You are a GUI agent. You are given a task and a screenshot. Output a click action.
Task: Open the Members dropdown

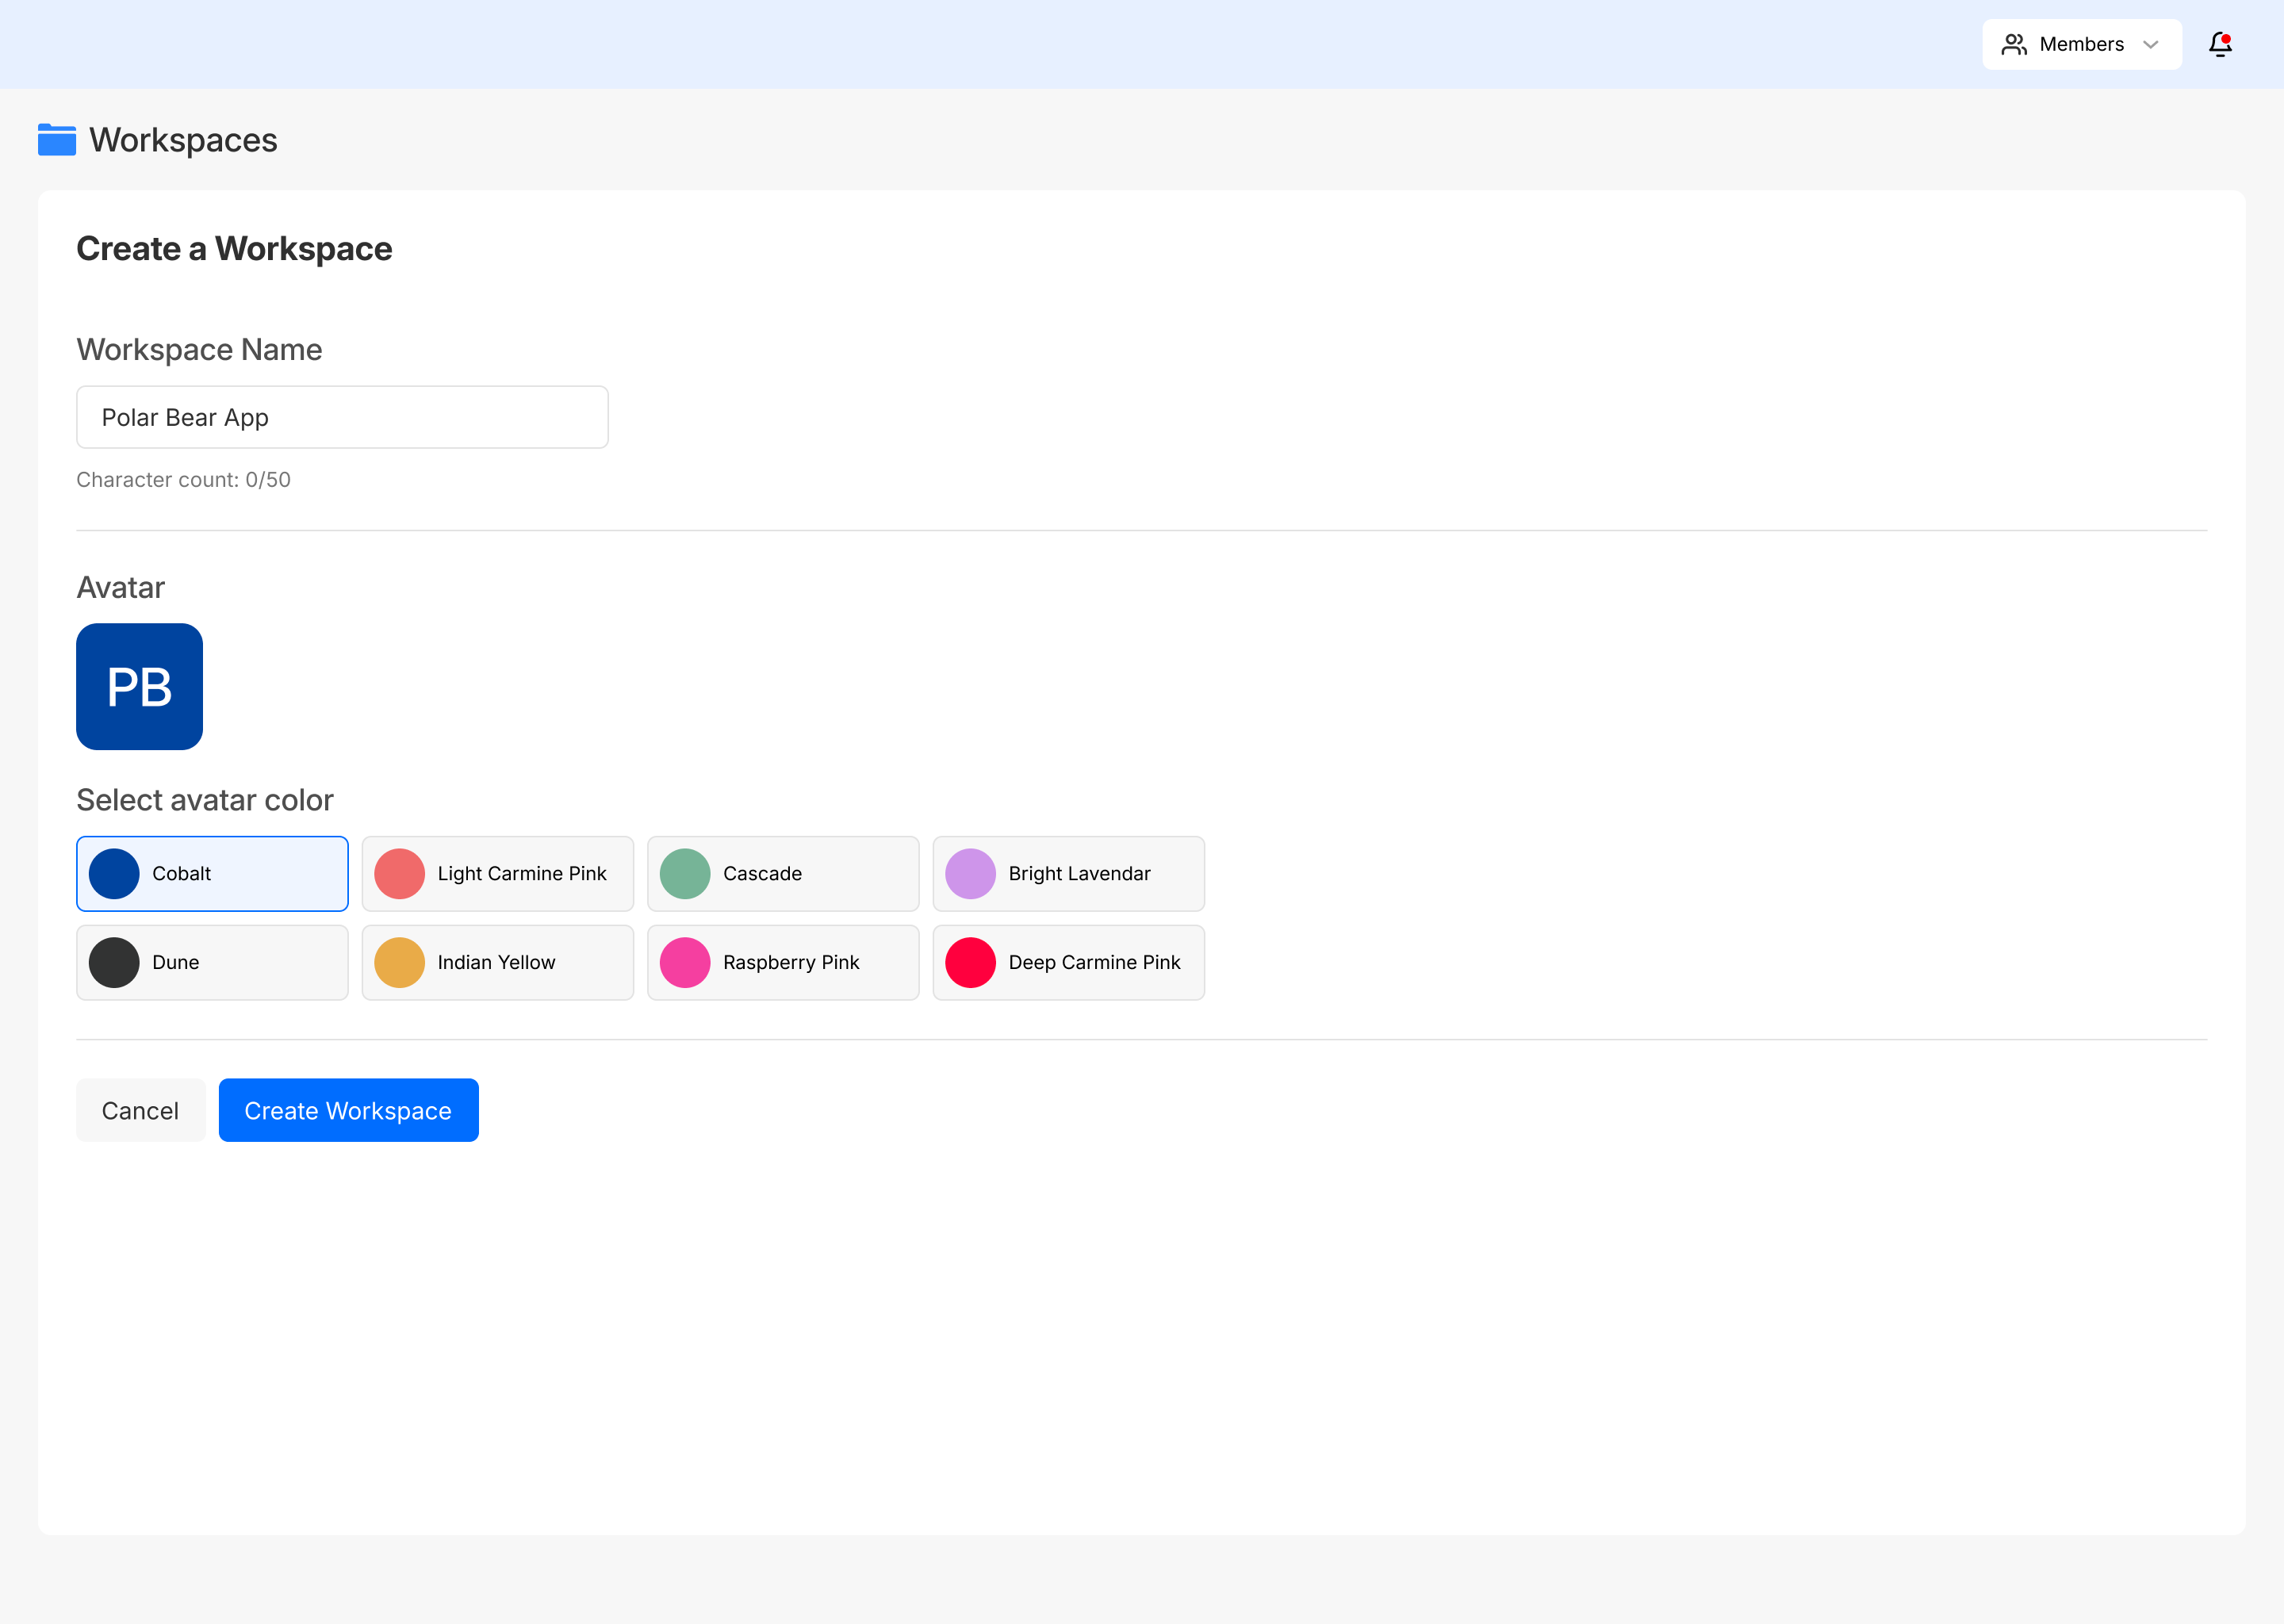tap(2081, 44)
